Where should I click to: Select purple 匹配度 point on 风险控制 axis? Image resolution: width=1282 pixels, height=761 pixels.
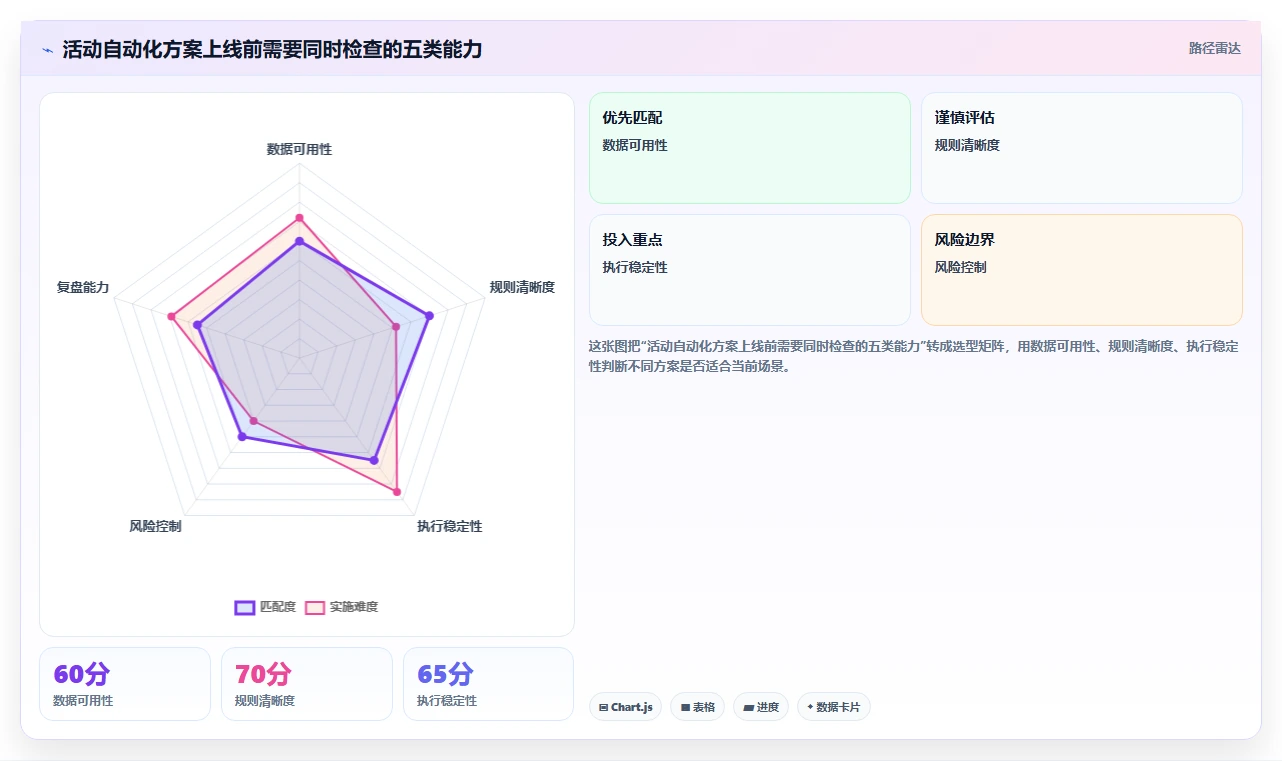(241, 437)
